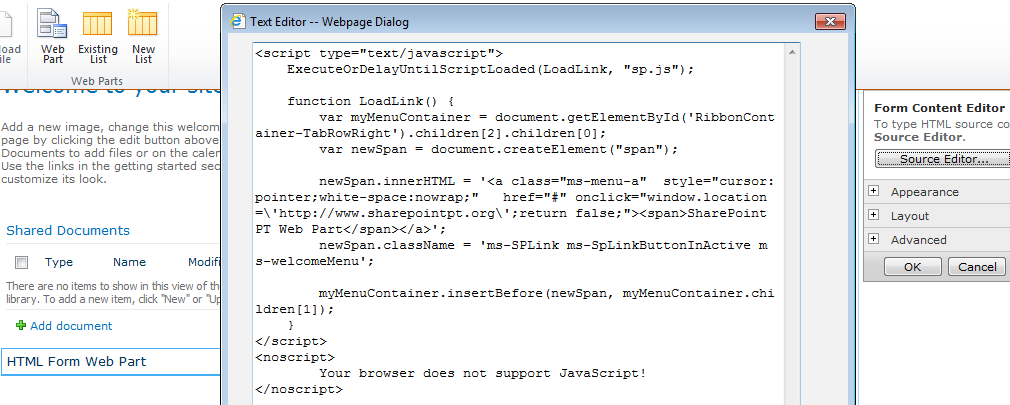1010x405 pixels.
Task: Expand the Appearance section
Action: [873, 191]
